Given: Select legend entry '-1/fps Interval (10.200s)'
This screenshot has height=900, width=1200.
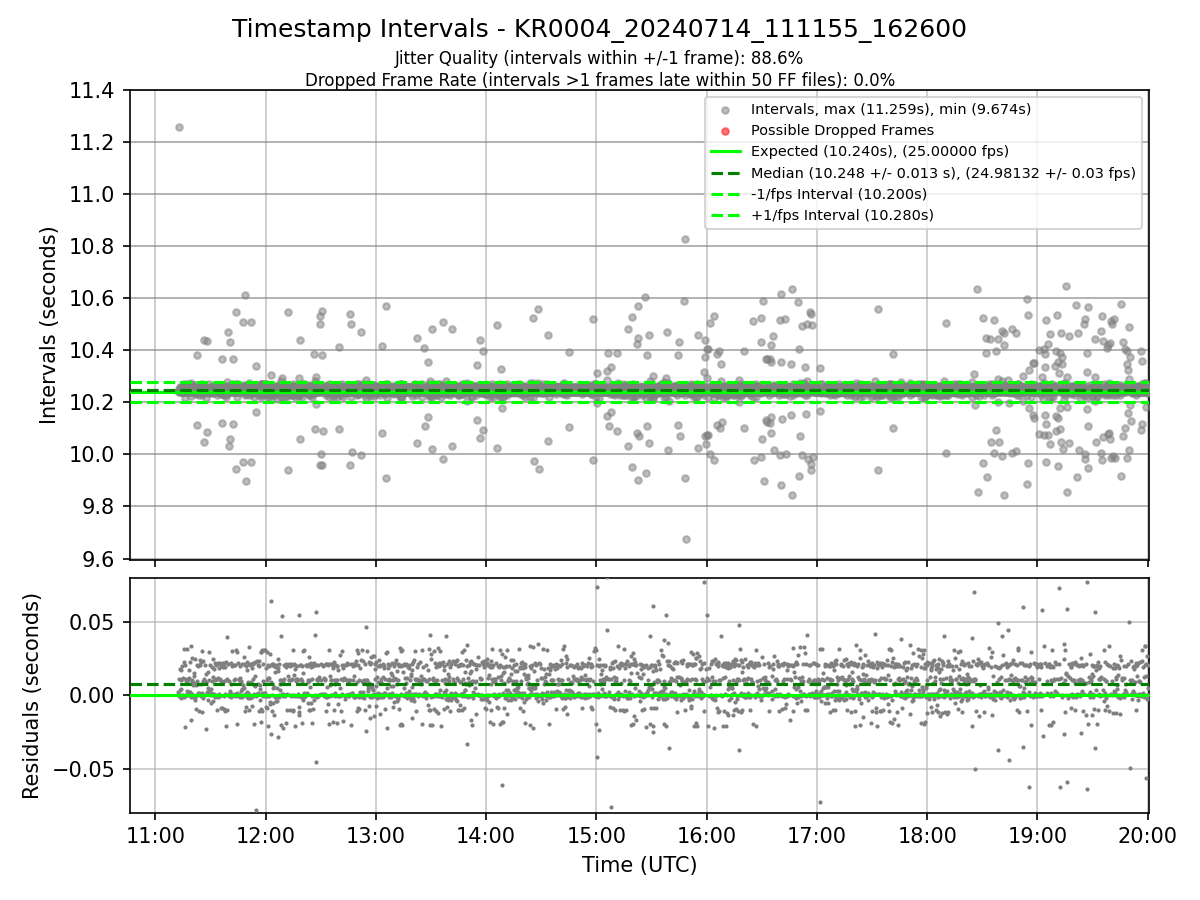Looking at the screenshot, I should click(839, 194).
